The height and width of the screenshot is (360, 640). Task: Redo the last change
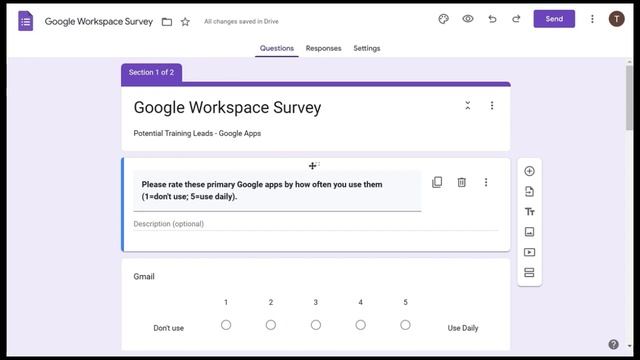coord(516,19)
